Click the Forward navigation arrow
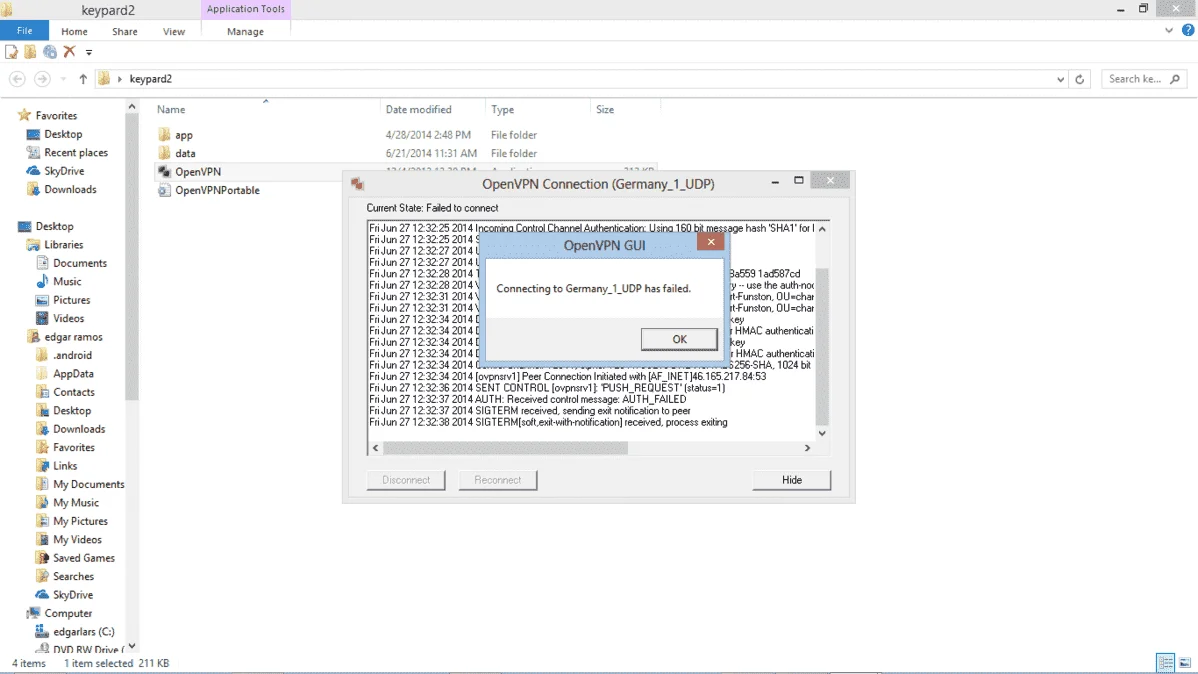Viewport: 1198px width, 674px height. tap(42, 79)
